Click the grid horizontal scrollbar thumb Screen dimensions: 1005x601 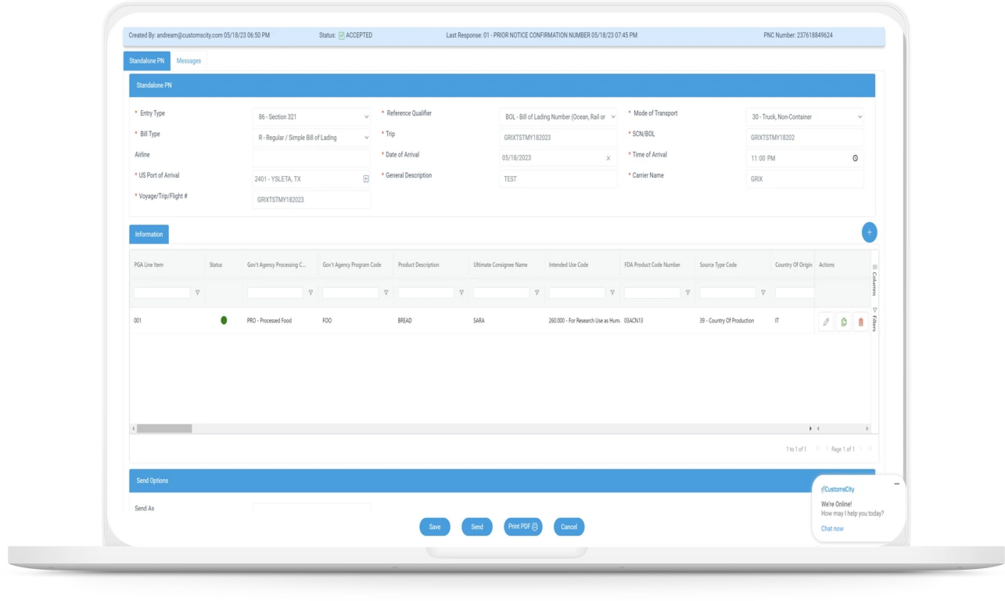[x=164, y=429]
